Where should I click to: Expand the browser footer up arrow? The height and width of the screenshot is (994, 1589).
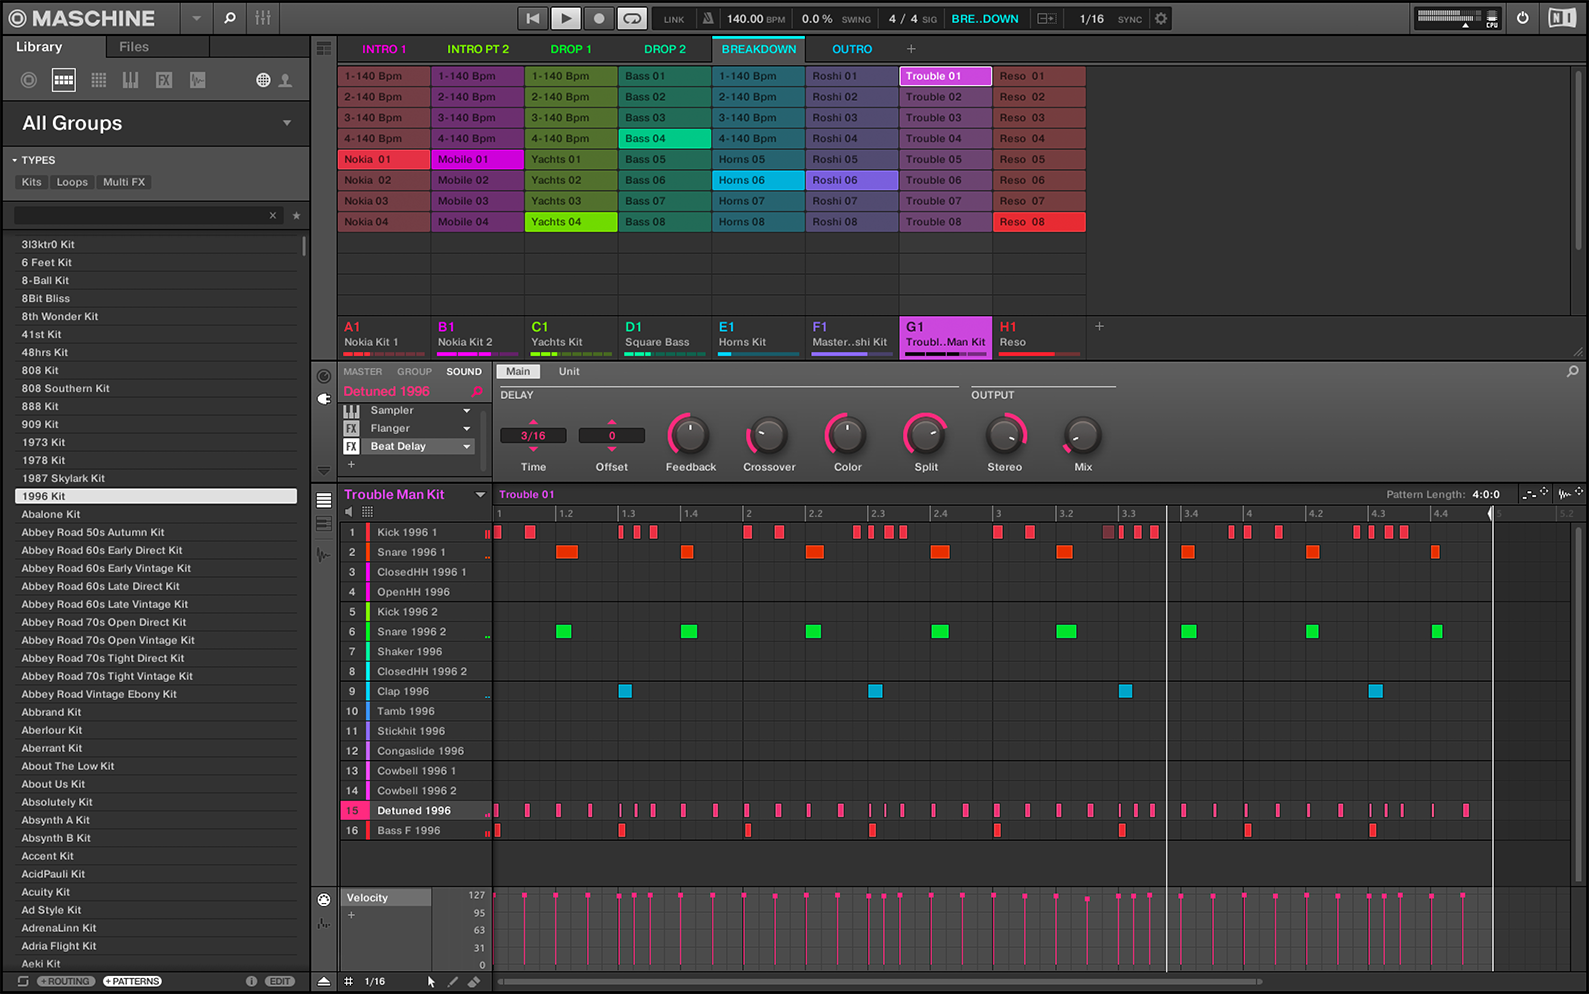coord(324,982)
